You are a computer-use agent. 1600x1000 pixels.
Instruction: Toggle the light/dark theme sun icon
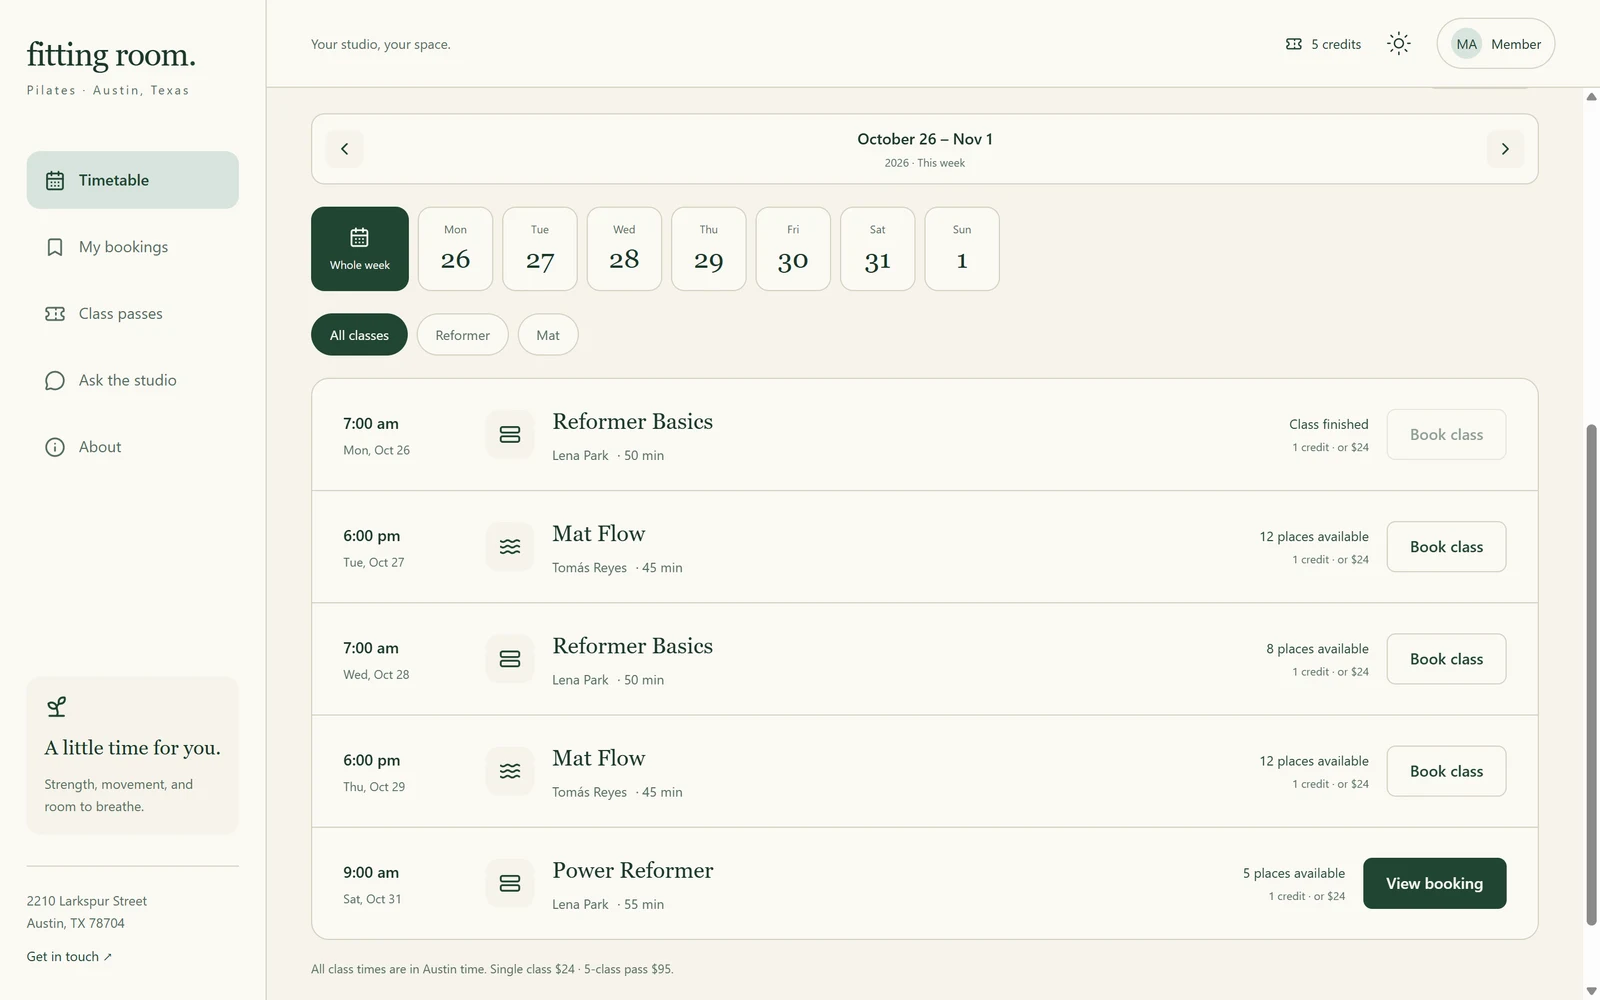pos(1399,43)
